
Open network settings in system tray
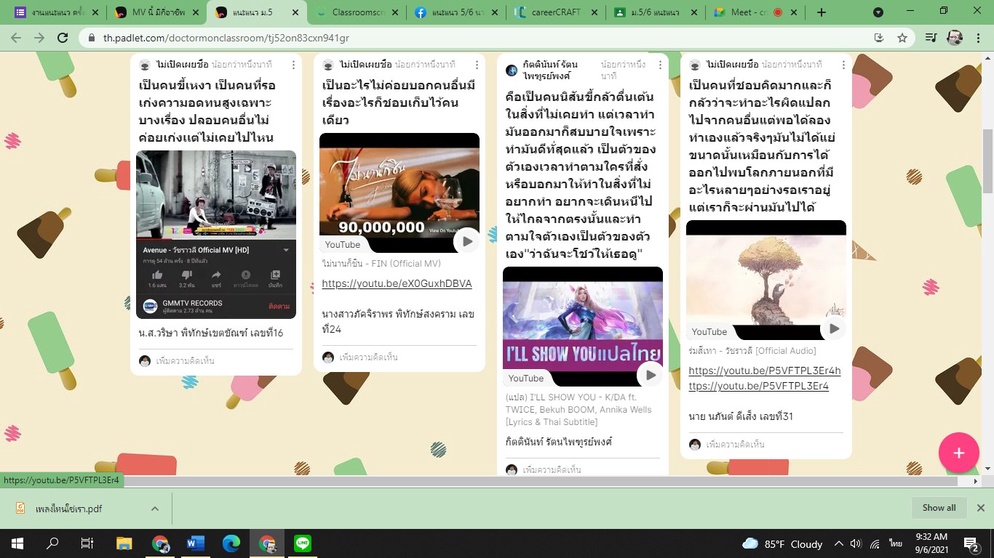(x=874, y=544)
